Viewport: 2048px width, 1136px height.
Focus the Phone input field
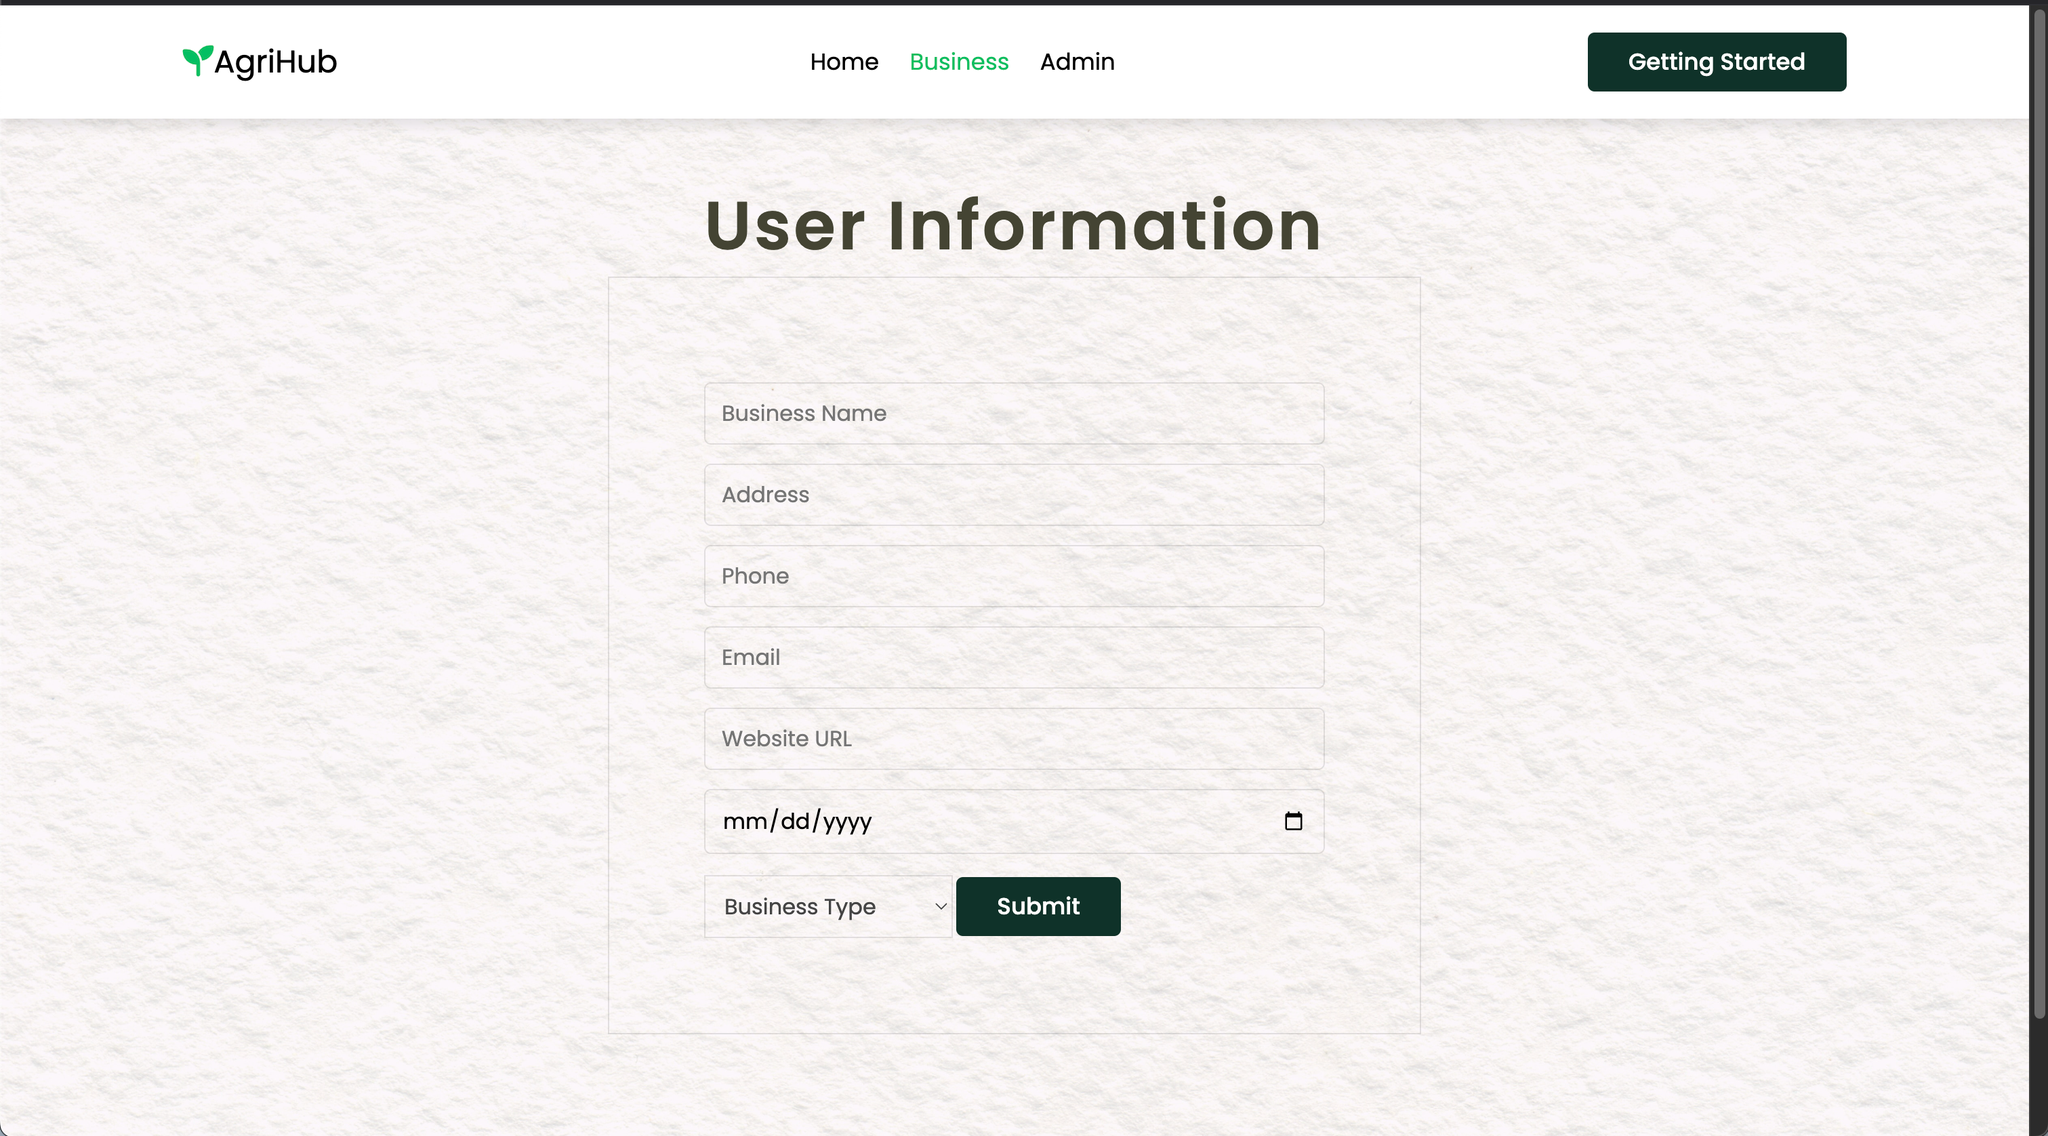pos(1013,576)
